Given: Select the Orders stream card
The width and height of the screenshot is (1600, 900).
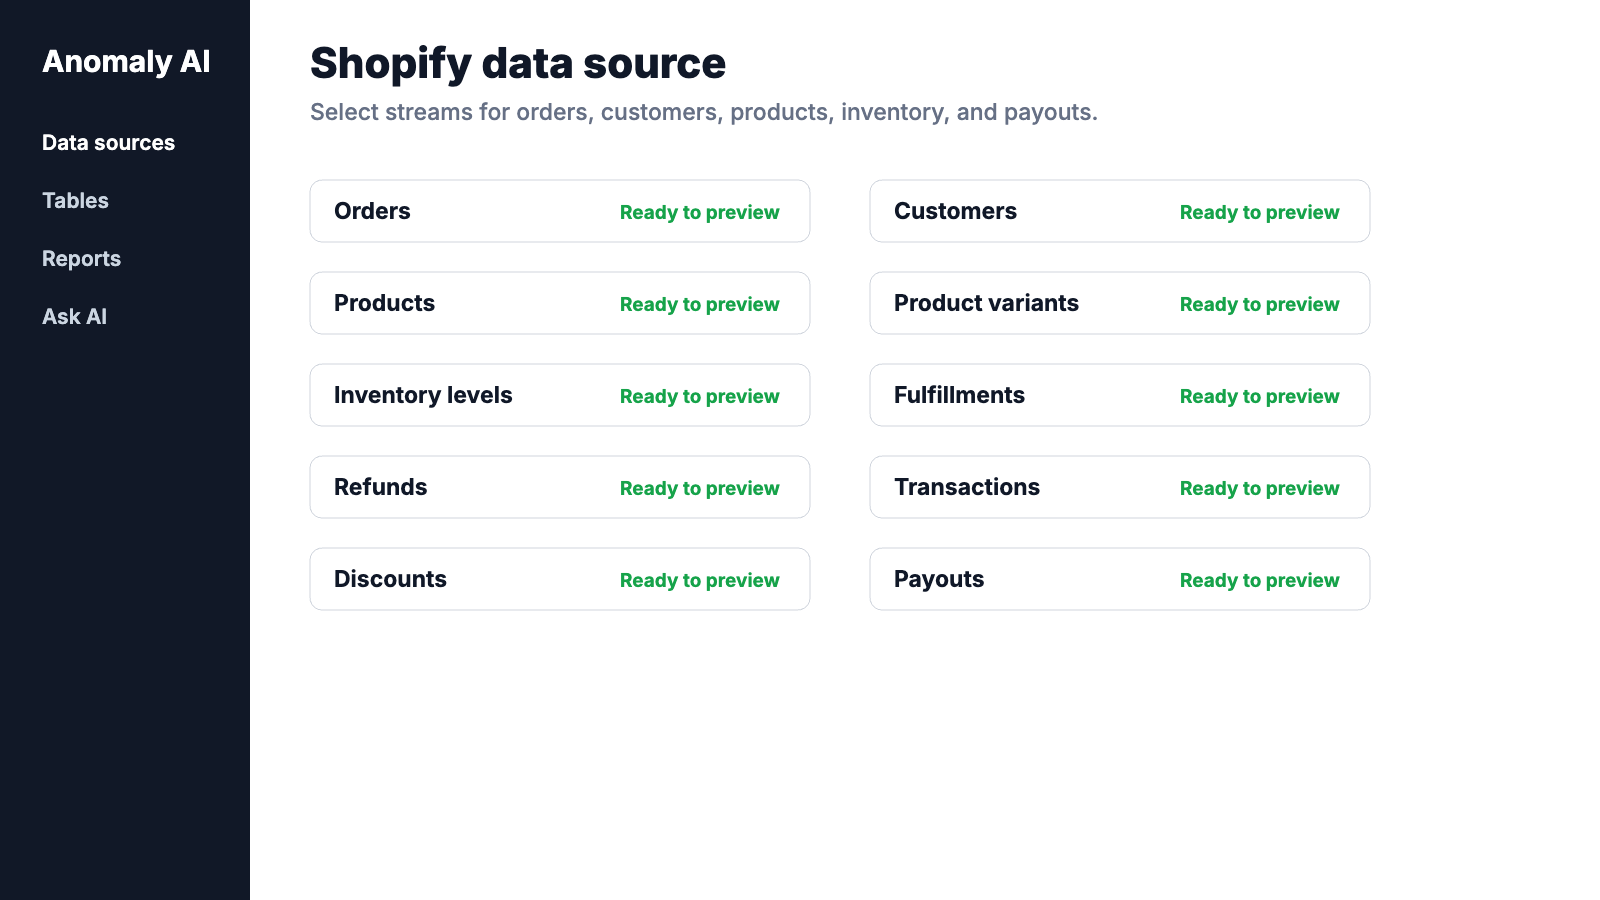Looking at the screenshot, I should click(560, 211).
